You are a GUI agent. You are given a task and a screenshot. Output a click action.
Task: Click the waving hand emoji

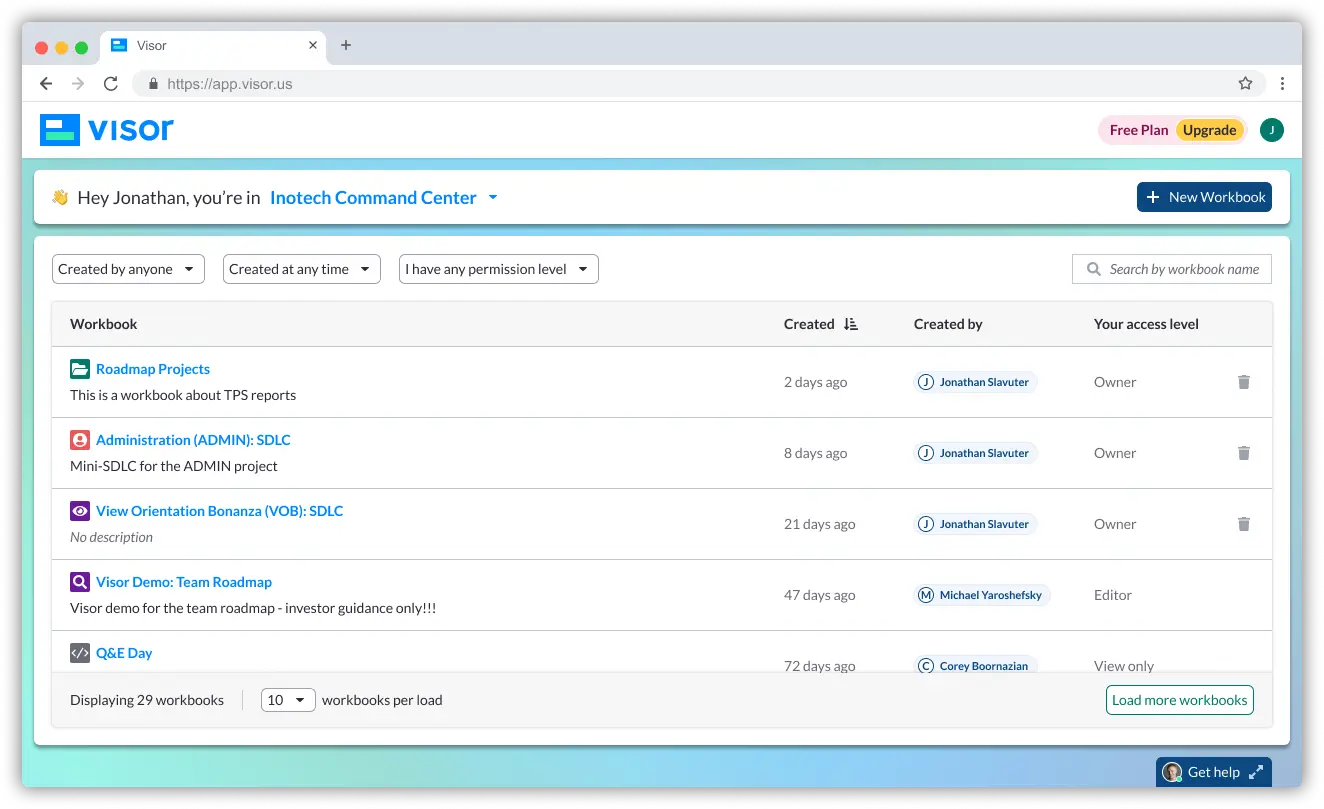(60, 197)
